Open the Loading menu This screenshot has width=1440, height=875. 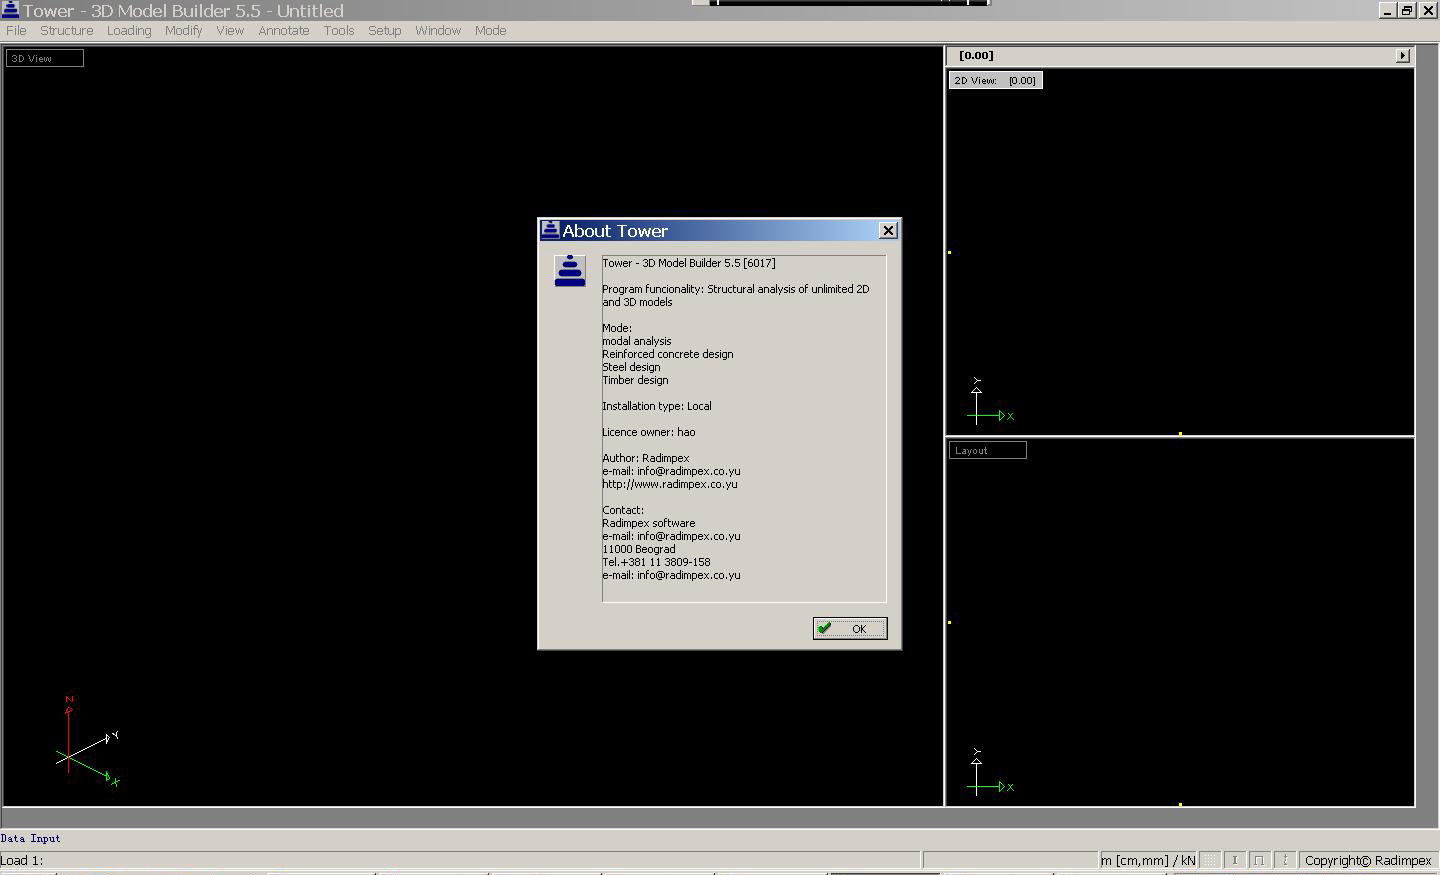pos(129,30)
